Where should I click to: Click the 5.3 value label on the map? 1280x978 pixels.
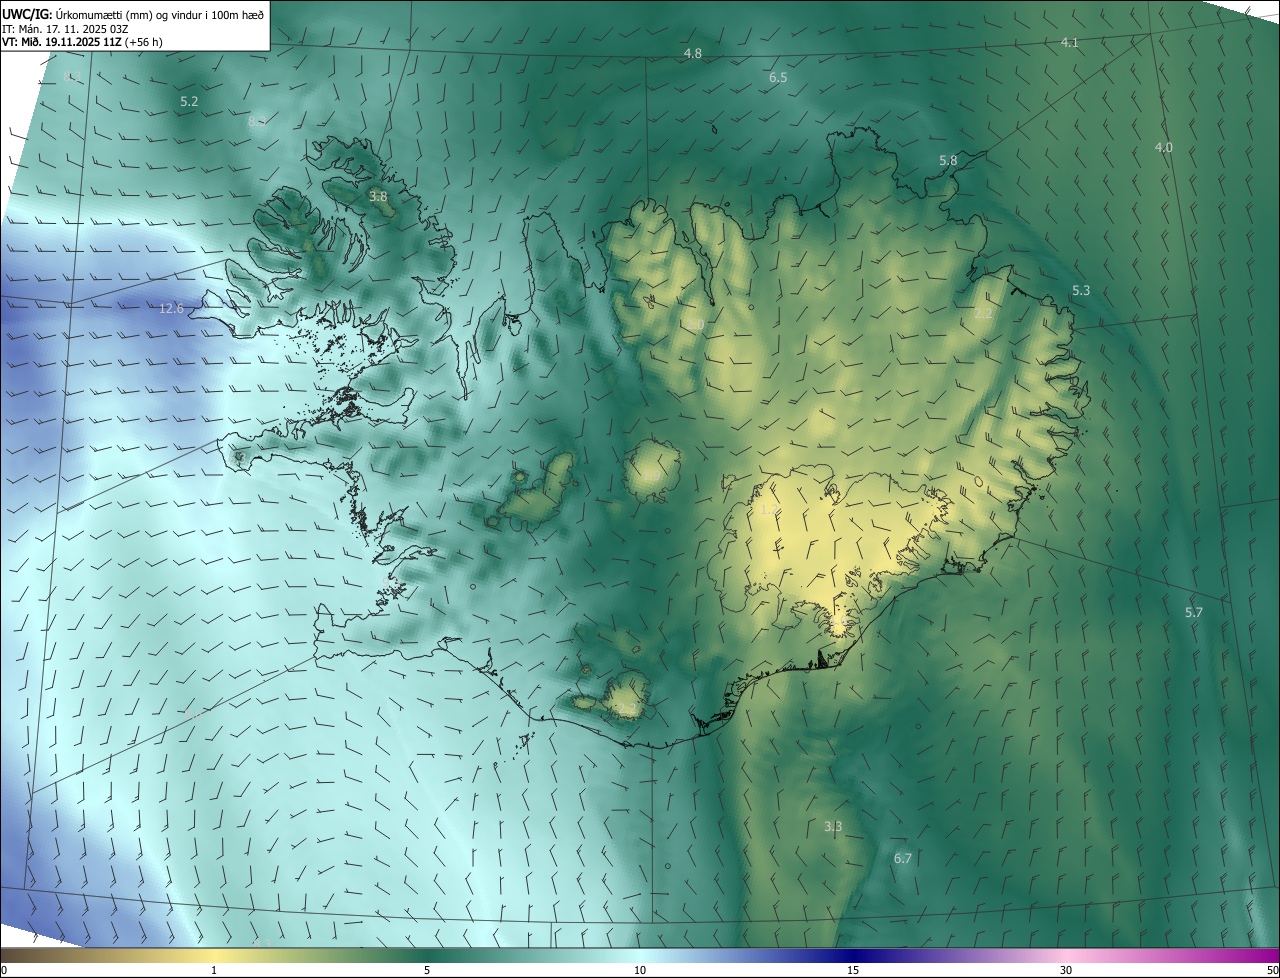(1081, 290)
